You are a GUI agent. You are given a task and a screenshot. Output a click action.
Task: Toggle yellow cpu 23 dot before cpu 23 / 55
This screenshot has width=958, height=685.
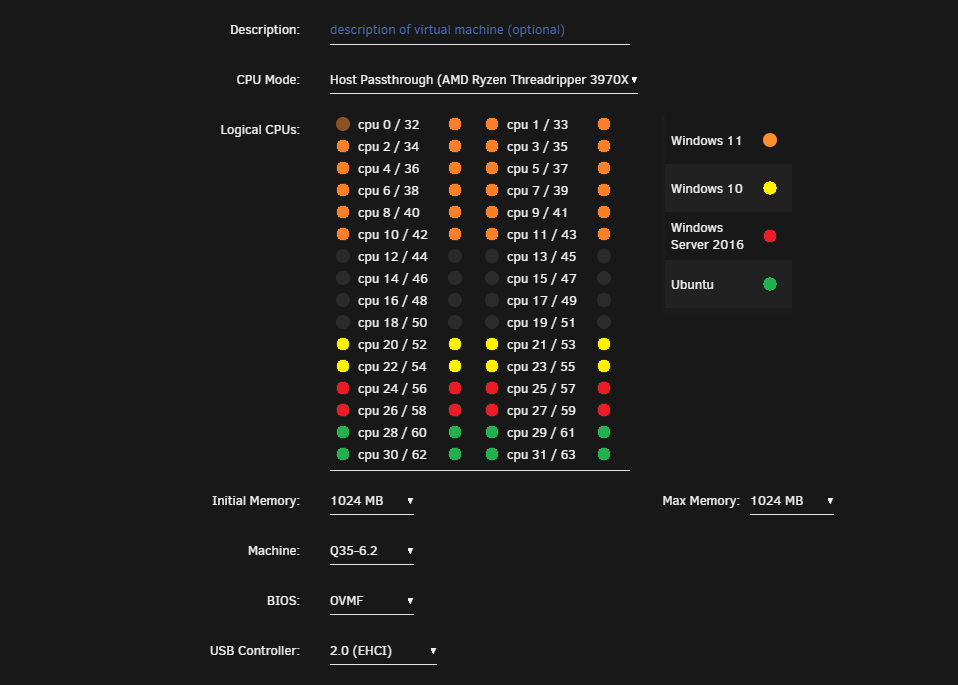[x=492, y=367]
